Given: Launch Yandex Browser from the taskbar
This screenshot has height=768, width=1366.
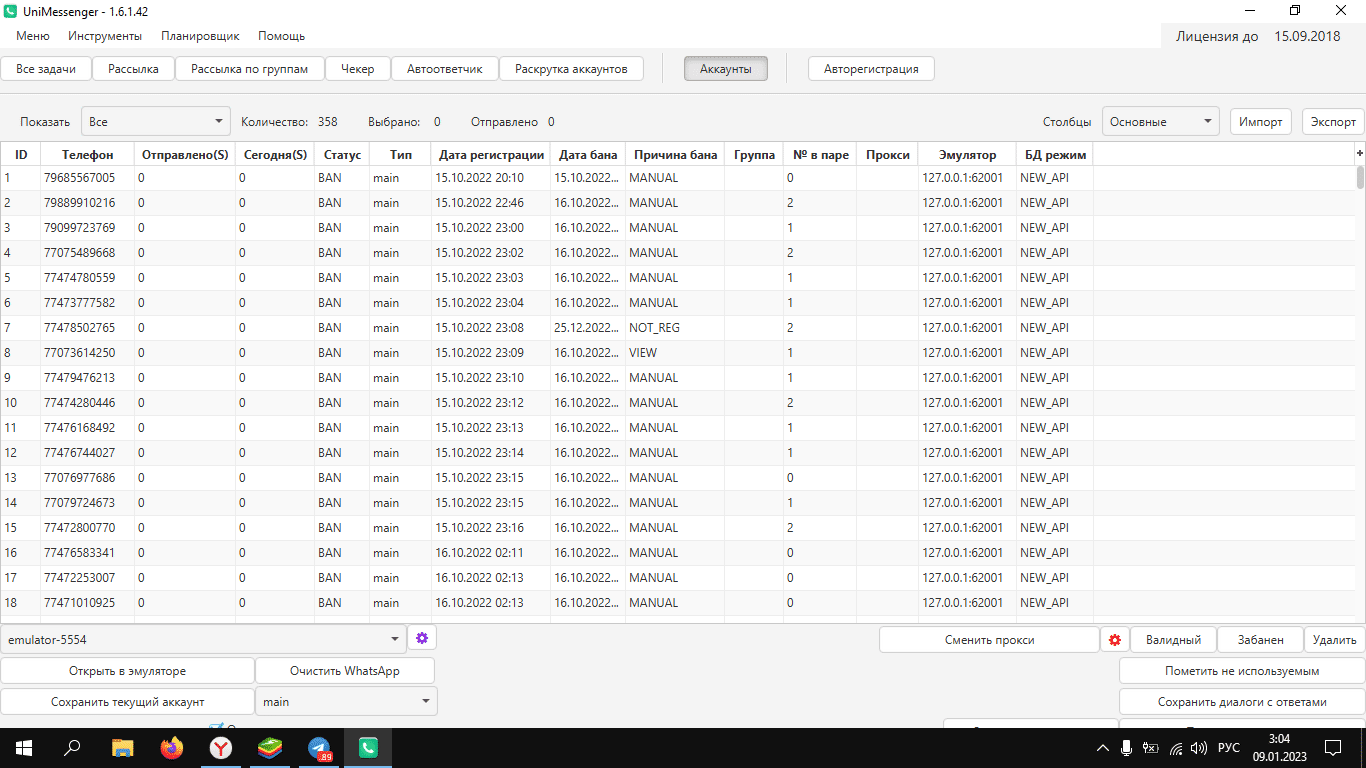Looking at the screenshot, I should point(220,747).
